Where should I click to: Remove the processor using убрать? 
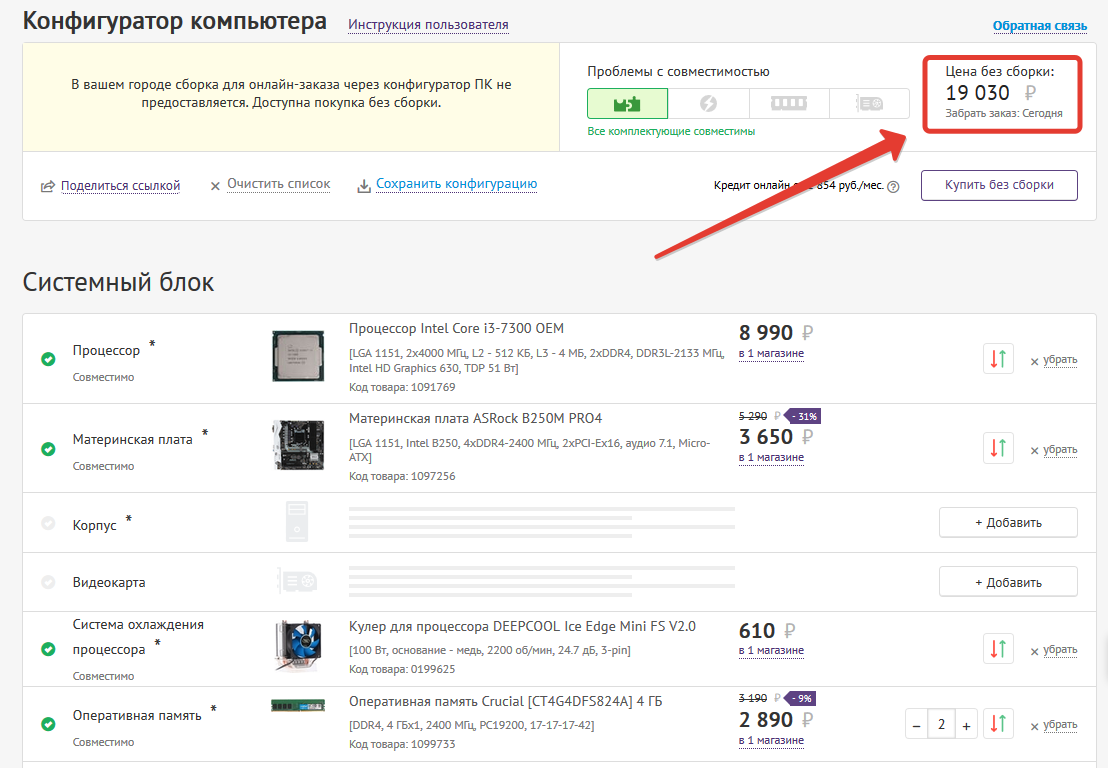click(x=1060, y=361)
